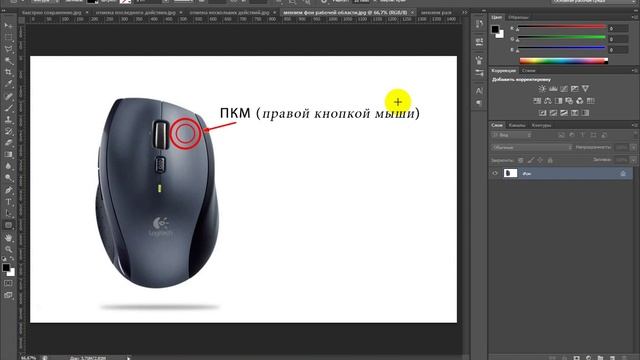Change screen mode via toolbox icon
The image size is (640, 360).
pos(8,295)
